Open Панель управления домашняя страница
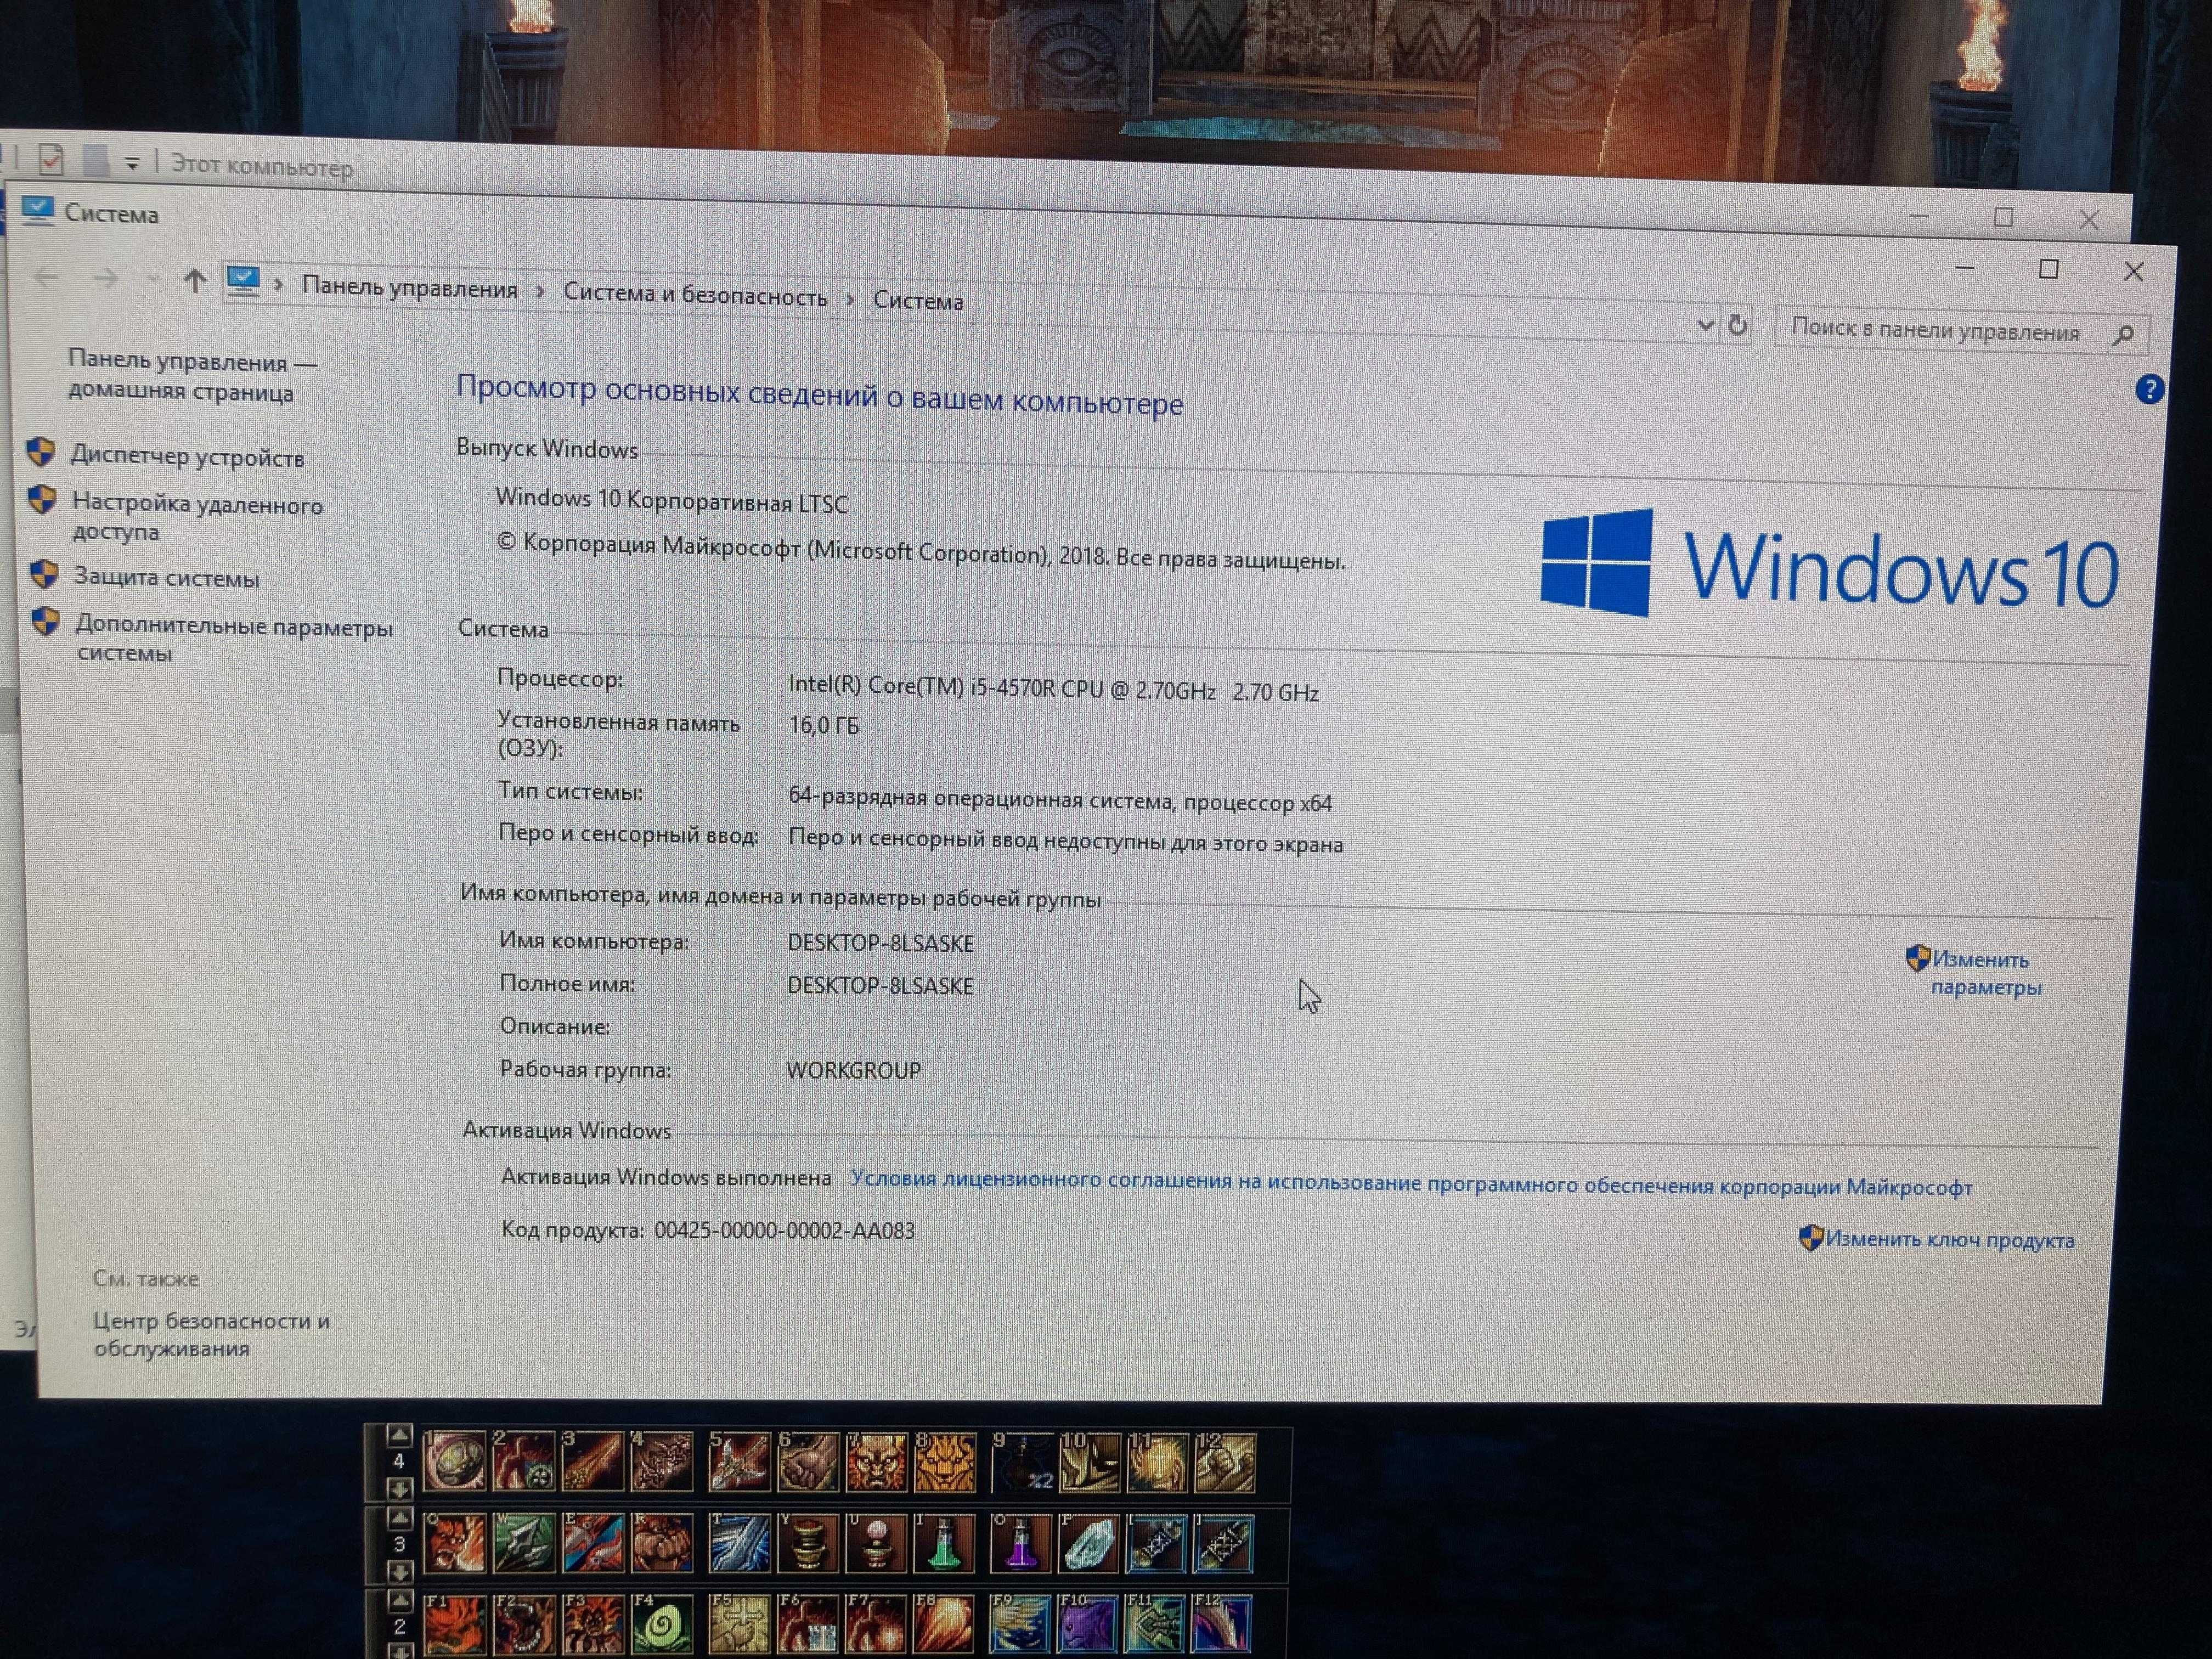Viewport: 2212px width, 1659px height. click(192, 376)
